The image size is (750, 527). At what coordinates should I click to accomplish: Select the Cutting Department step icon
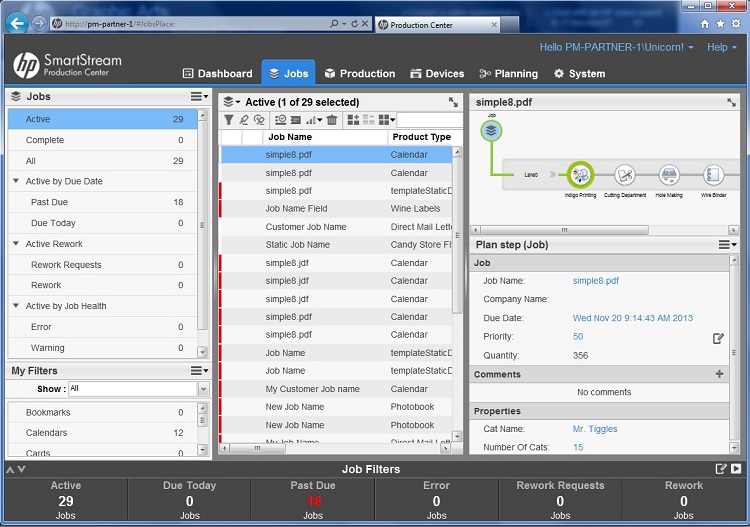tap(625, 175)
